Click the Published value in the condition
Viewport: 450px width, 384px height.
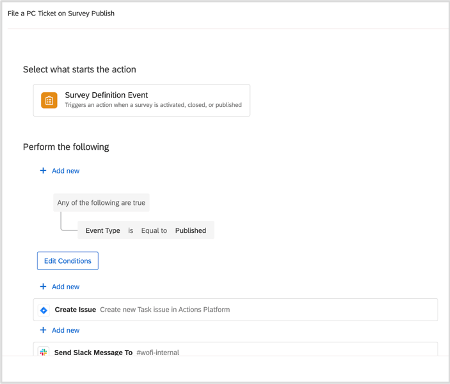click(x=191, y=231)
